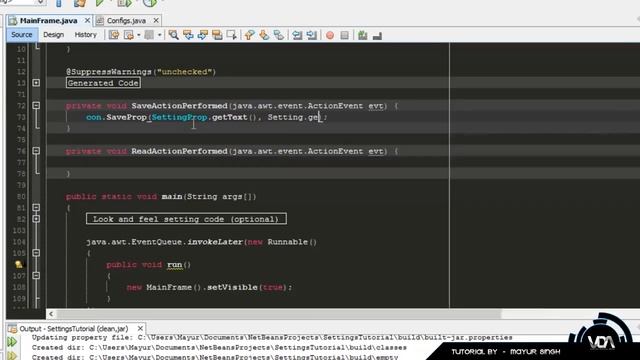Expand the Generated Code fold on line 13
The width and height of the screenshot is (640, 360).
(36, 83)
